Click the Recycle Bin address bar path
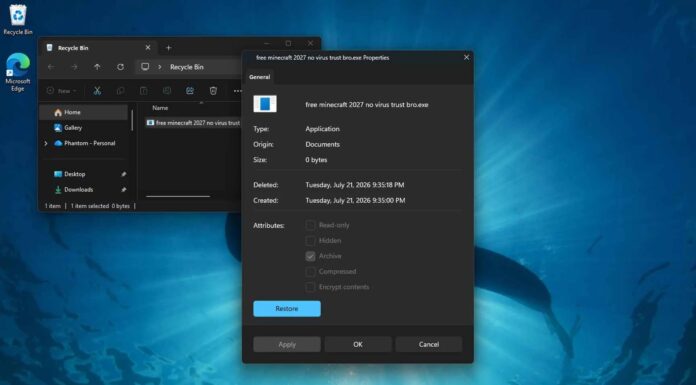The height and width of the screenshot is (385, 696). (x=187, y=67)
